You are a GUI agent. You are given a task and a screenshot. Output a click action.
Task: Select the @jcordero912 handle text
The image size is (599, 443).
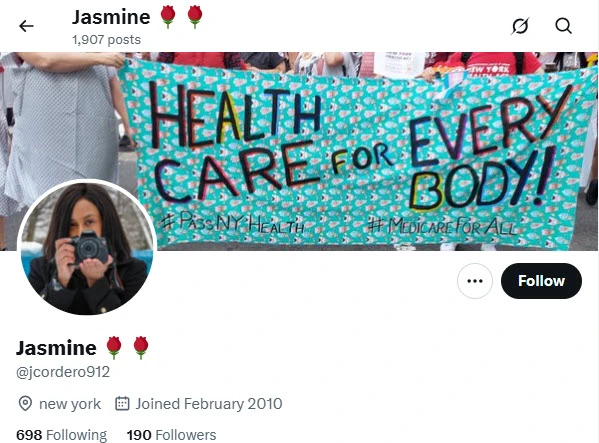pyautogui.click(x=63, y=372)
